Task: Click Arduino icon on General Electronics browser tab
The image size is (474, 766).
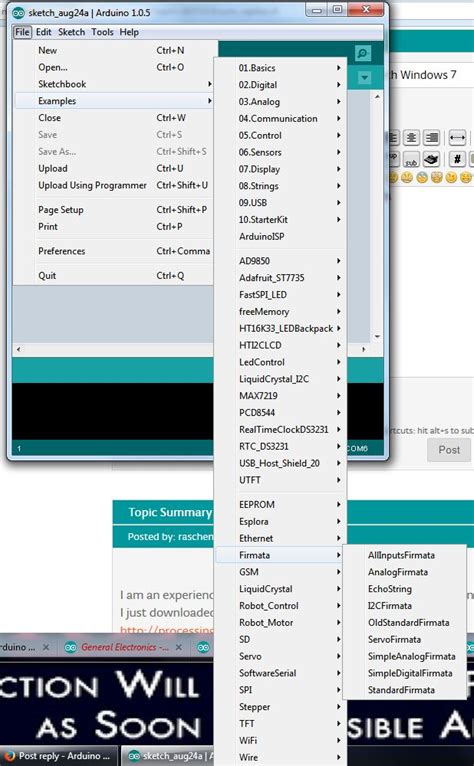Action: (x=70, y=647)
